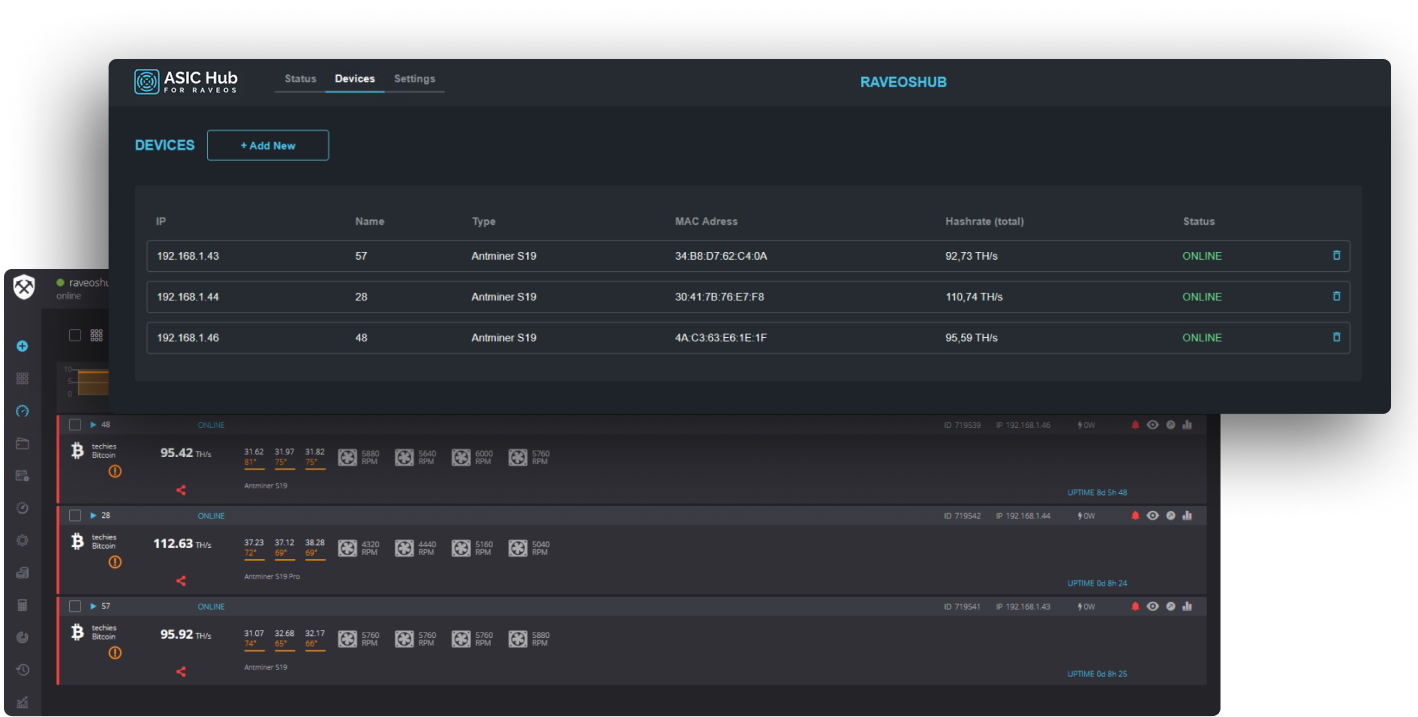This screenshot has width=1418, height=717.
Task: Open the calculator icon in the RaveOS sidebar
Action: tap(23, 605)
